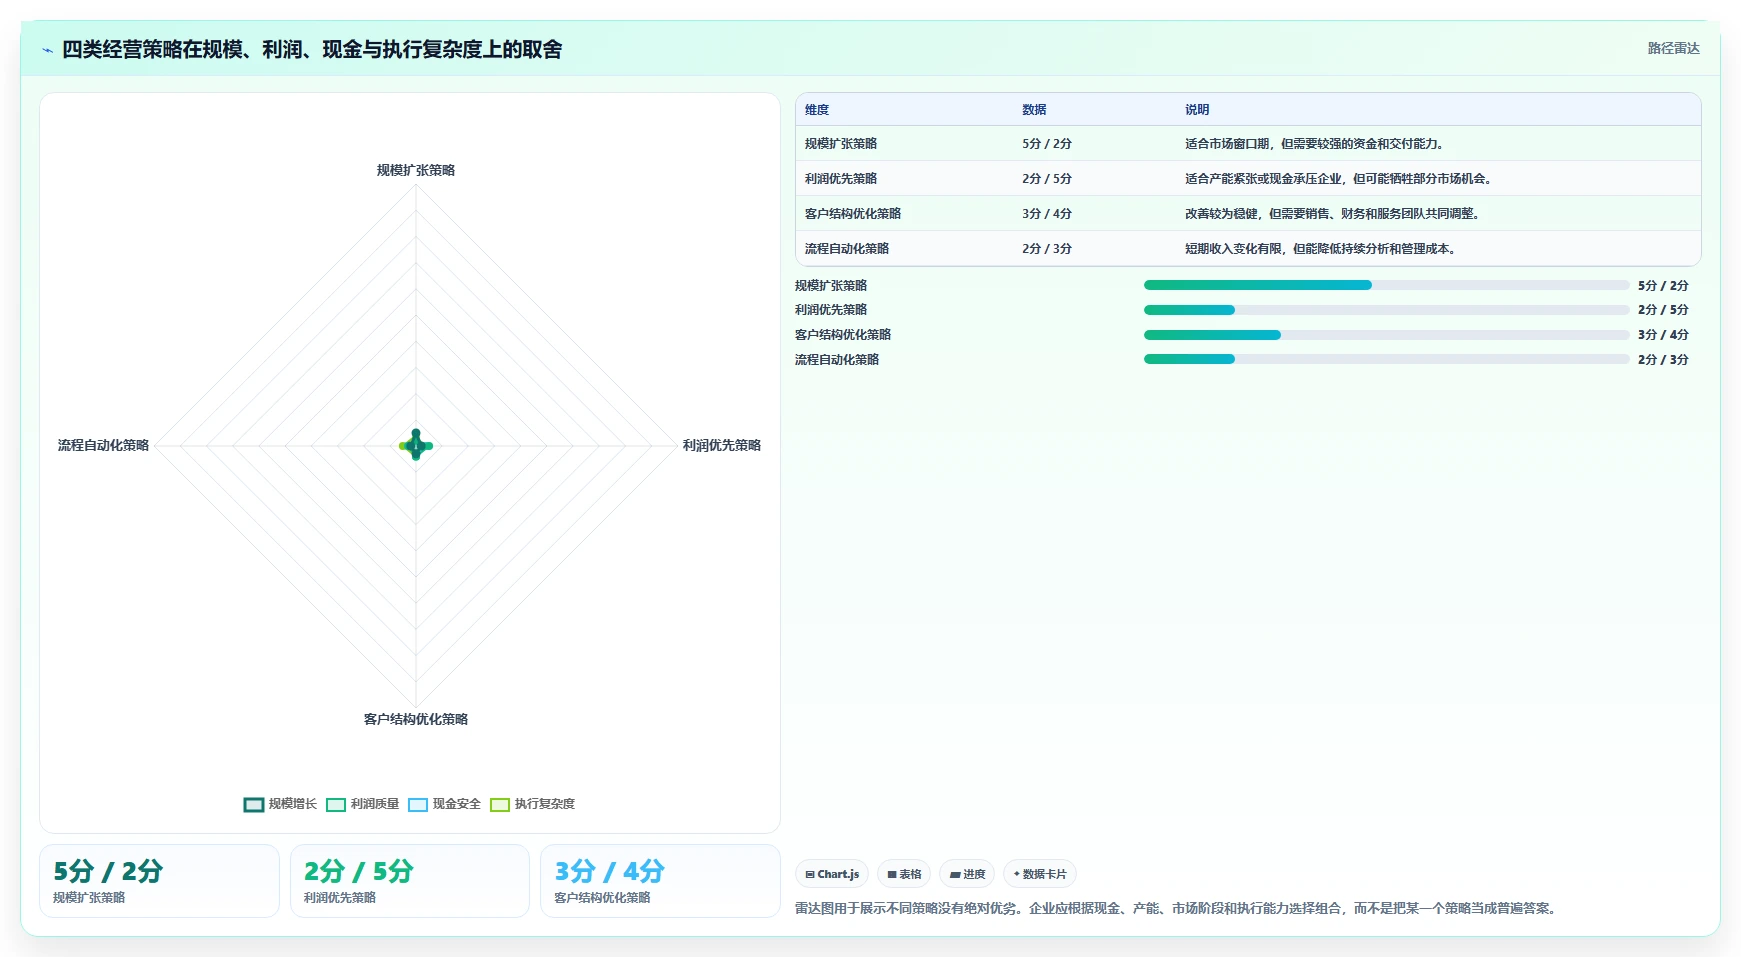Click progress value 2分 / 5分 at right
This screenshot has width=1741, height=957.
coord(1663,310)
